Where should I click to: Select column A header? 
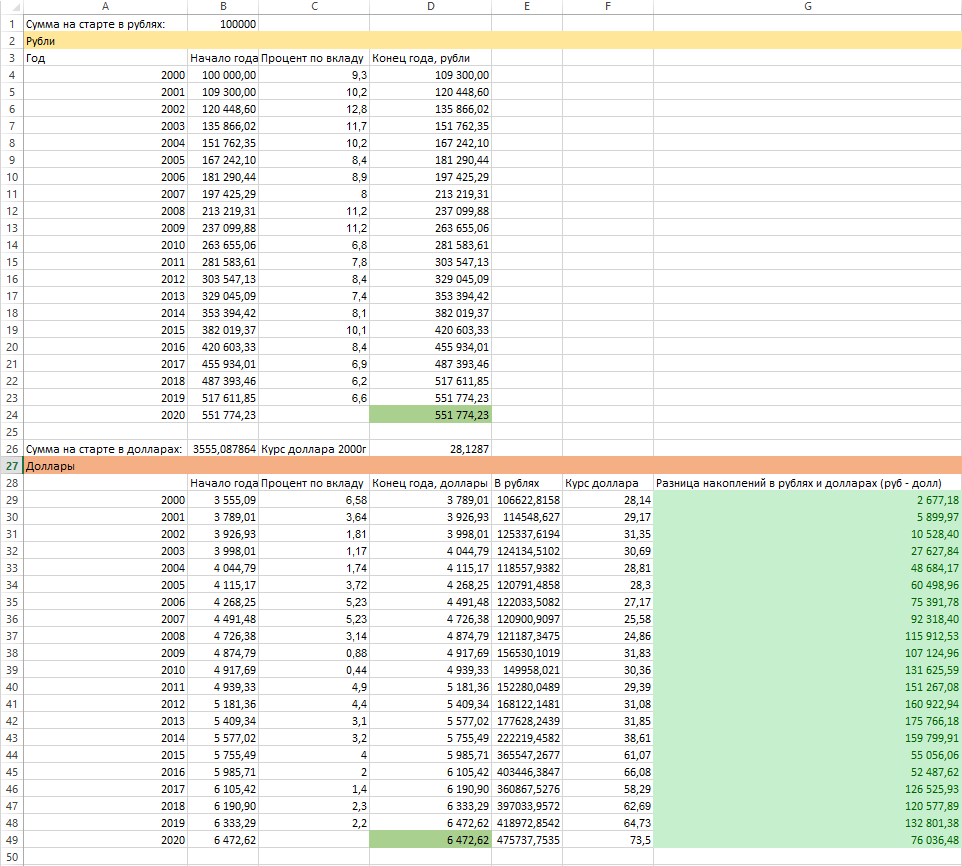(105, 7)
